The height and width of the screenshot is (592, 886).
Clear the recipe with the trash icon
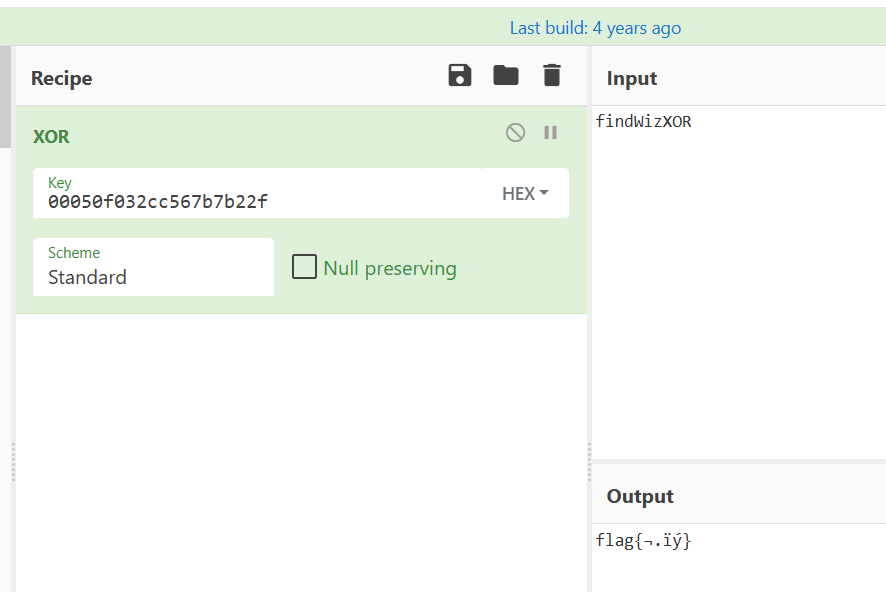click(x=552, y=76)
